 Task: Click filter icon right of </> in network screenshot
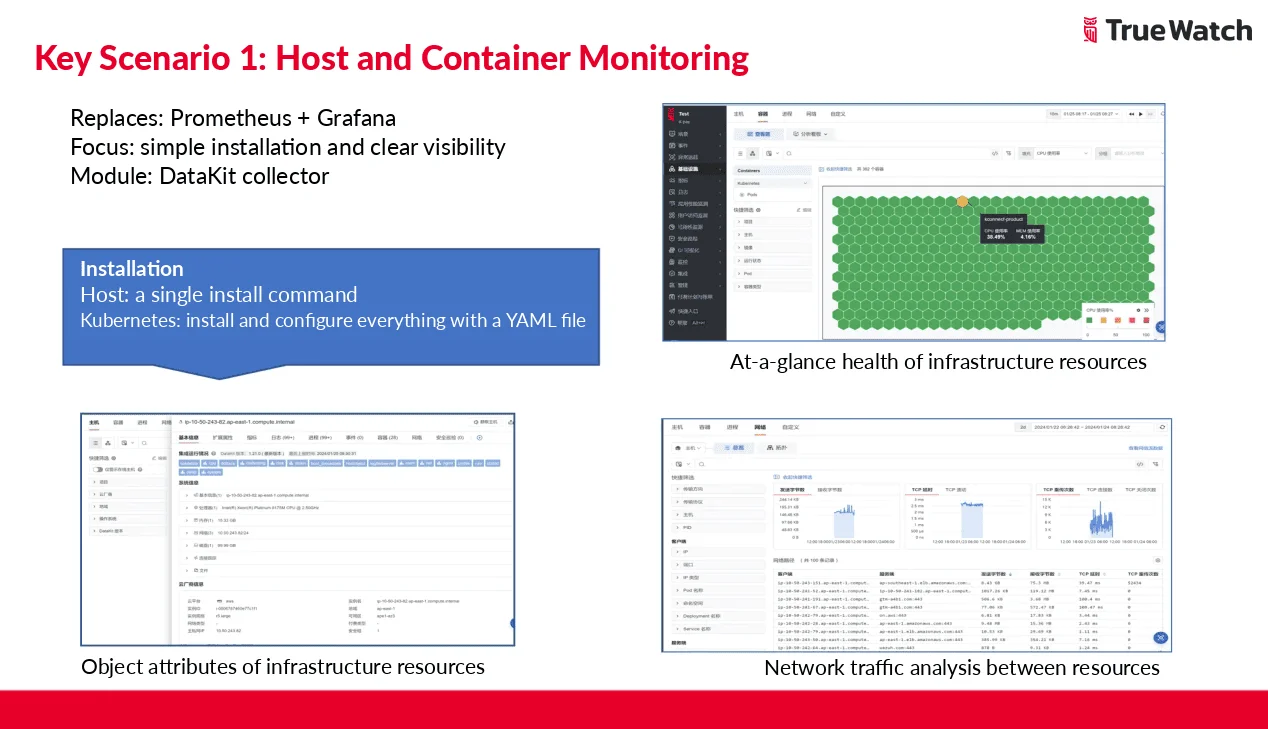(1155, 464)
